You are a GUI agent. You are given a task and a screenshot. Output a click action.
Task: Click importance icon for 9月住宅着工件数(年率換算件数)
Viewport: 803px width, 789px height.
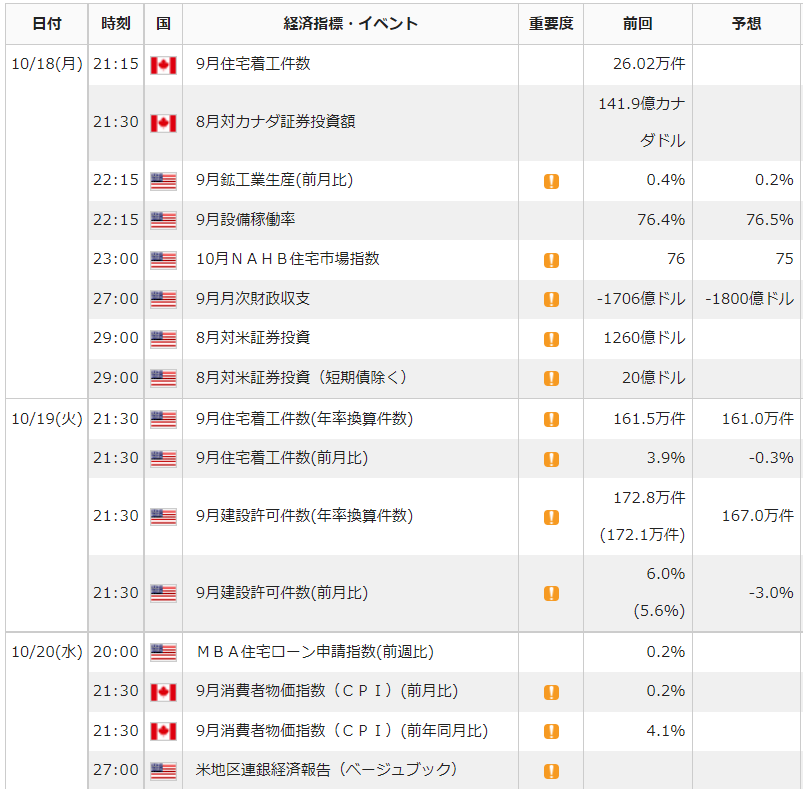pyautogui.click(x=551, y=419)
